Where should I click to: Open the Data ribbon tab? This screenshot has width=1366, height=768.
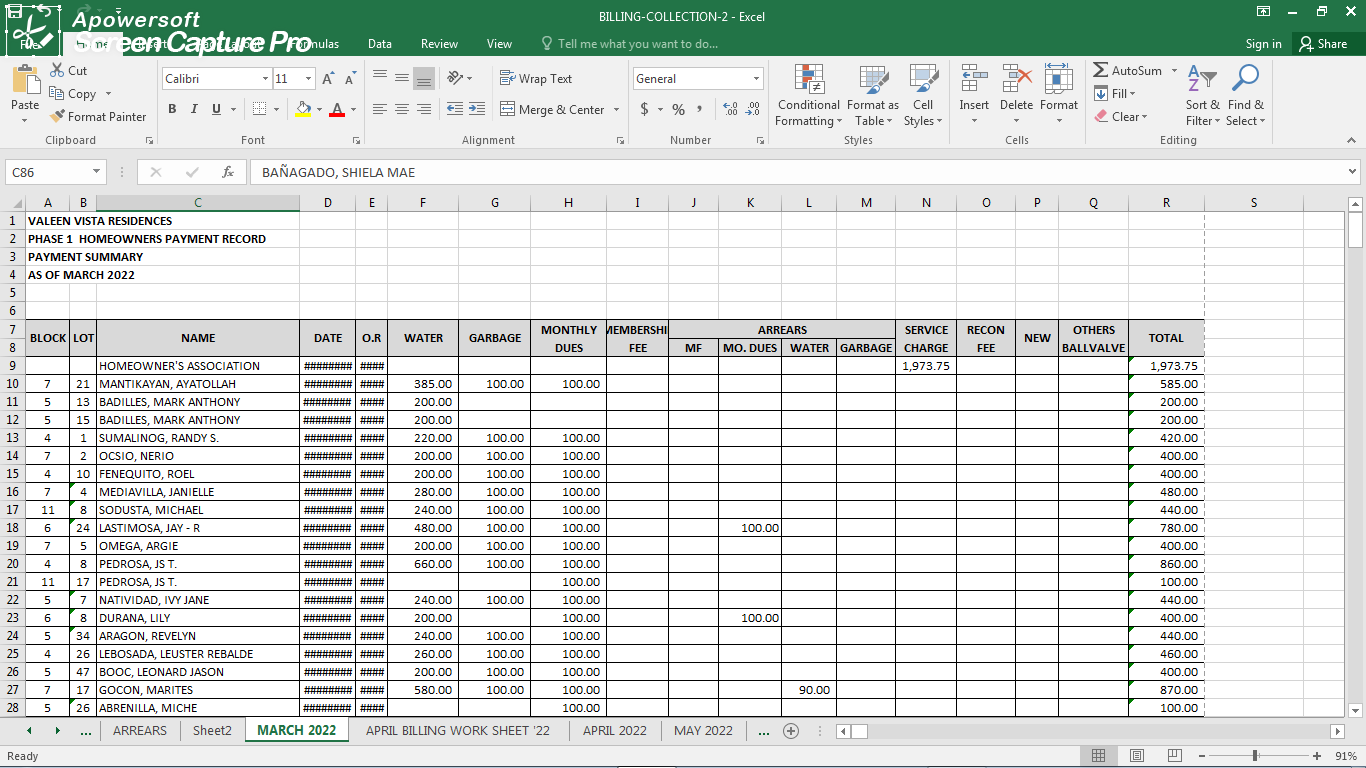(x=380, y=44)
